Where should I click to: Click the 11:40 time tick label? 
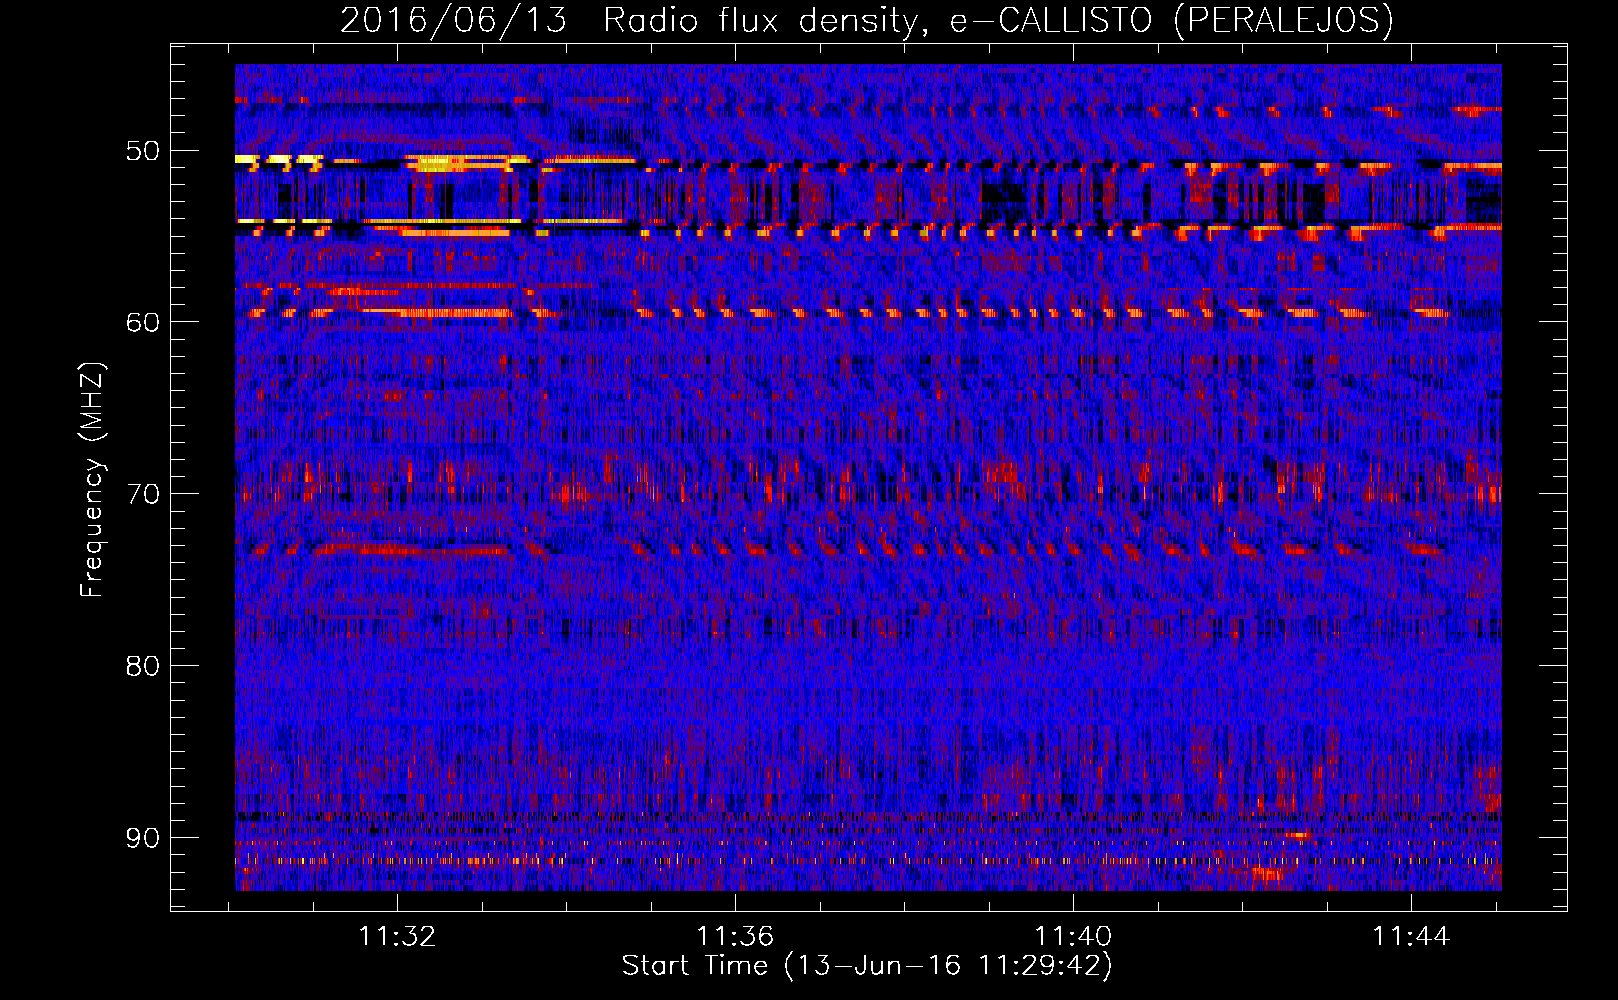tap(1073, 937)
